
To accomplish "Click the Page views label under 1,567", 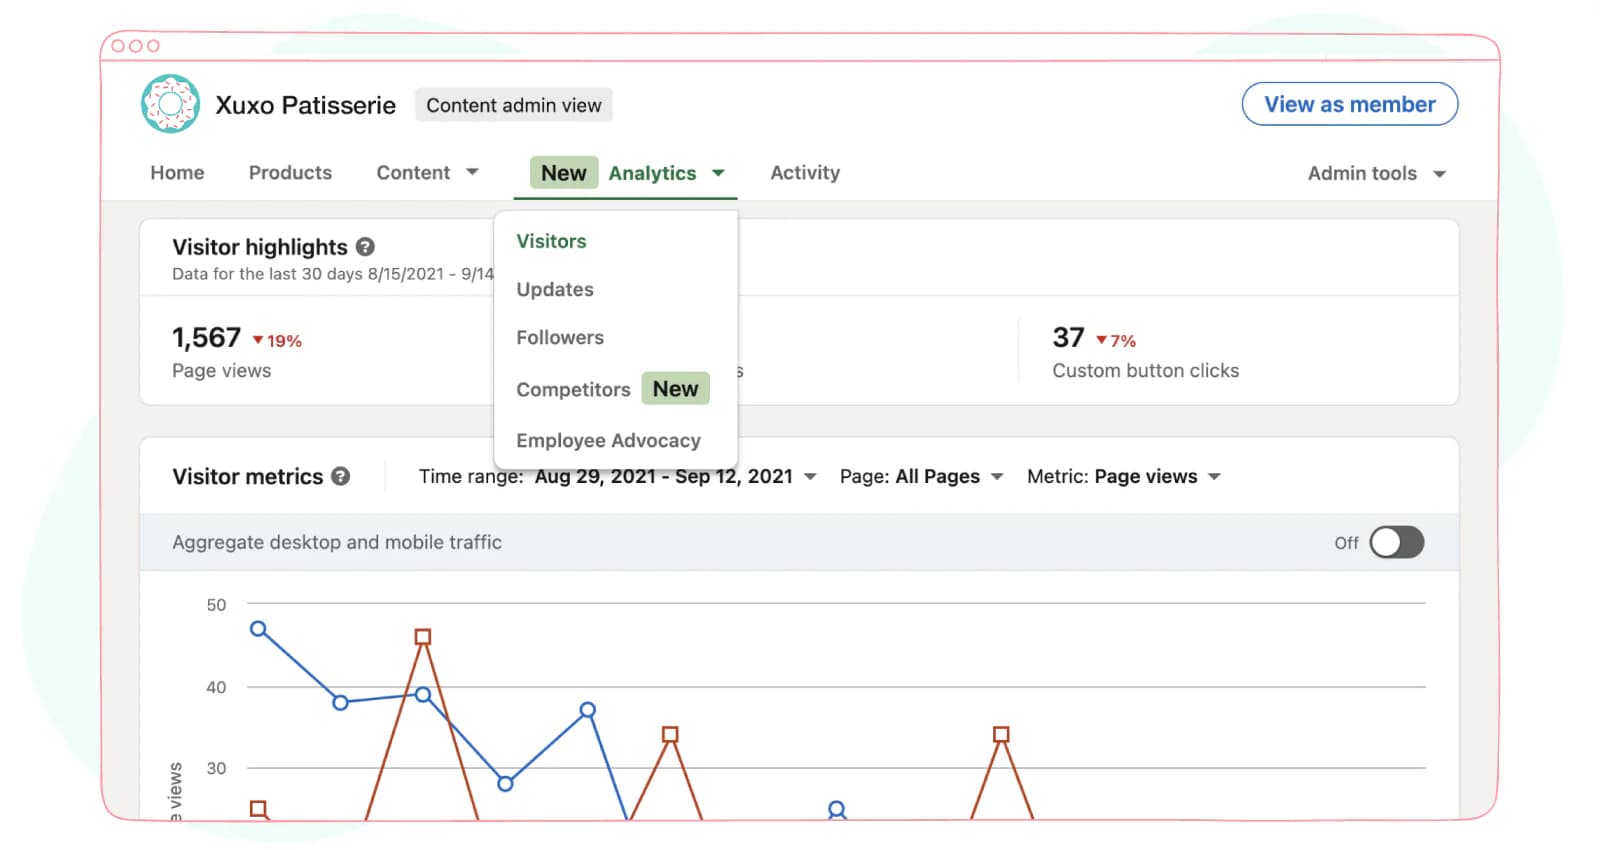I will click(x=222, y=371).
